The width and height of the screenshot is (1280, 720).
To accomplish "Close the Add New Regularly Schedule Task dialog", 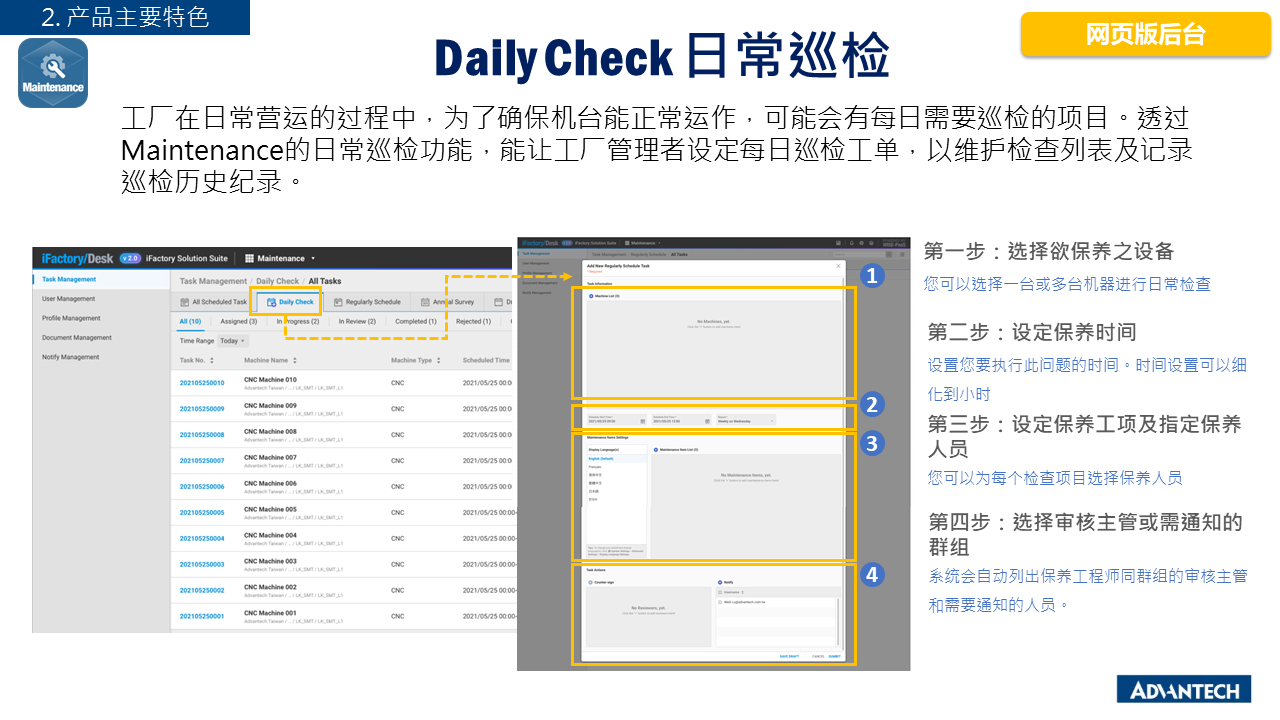I will click(x=838, y=266).
